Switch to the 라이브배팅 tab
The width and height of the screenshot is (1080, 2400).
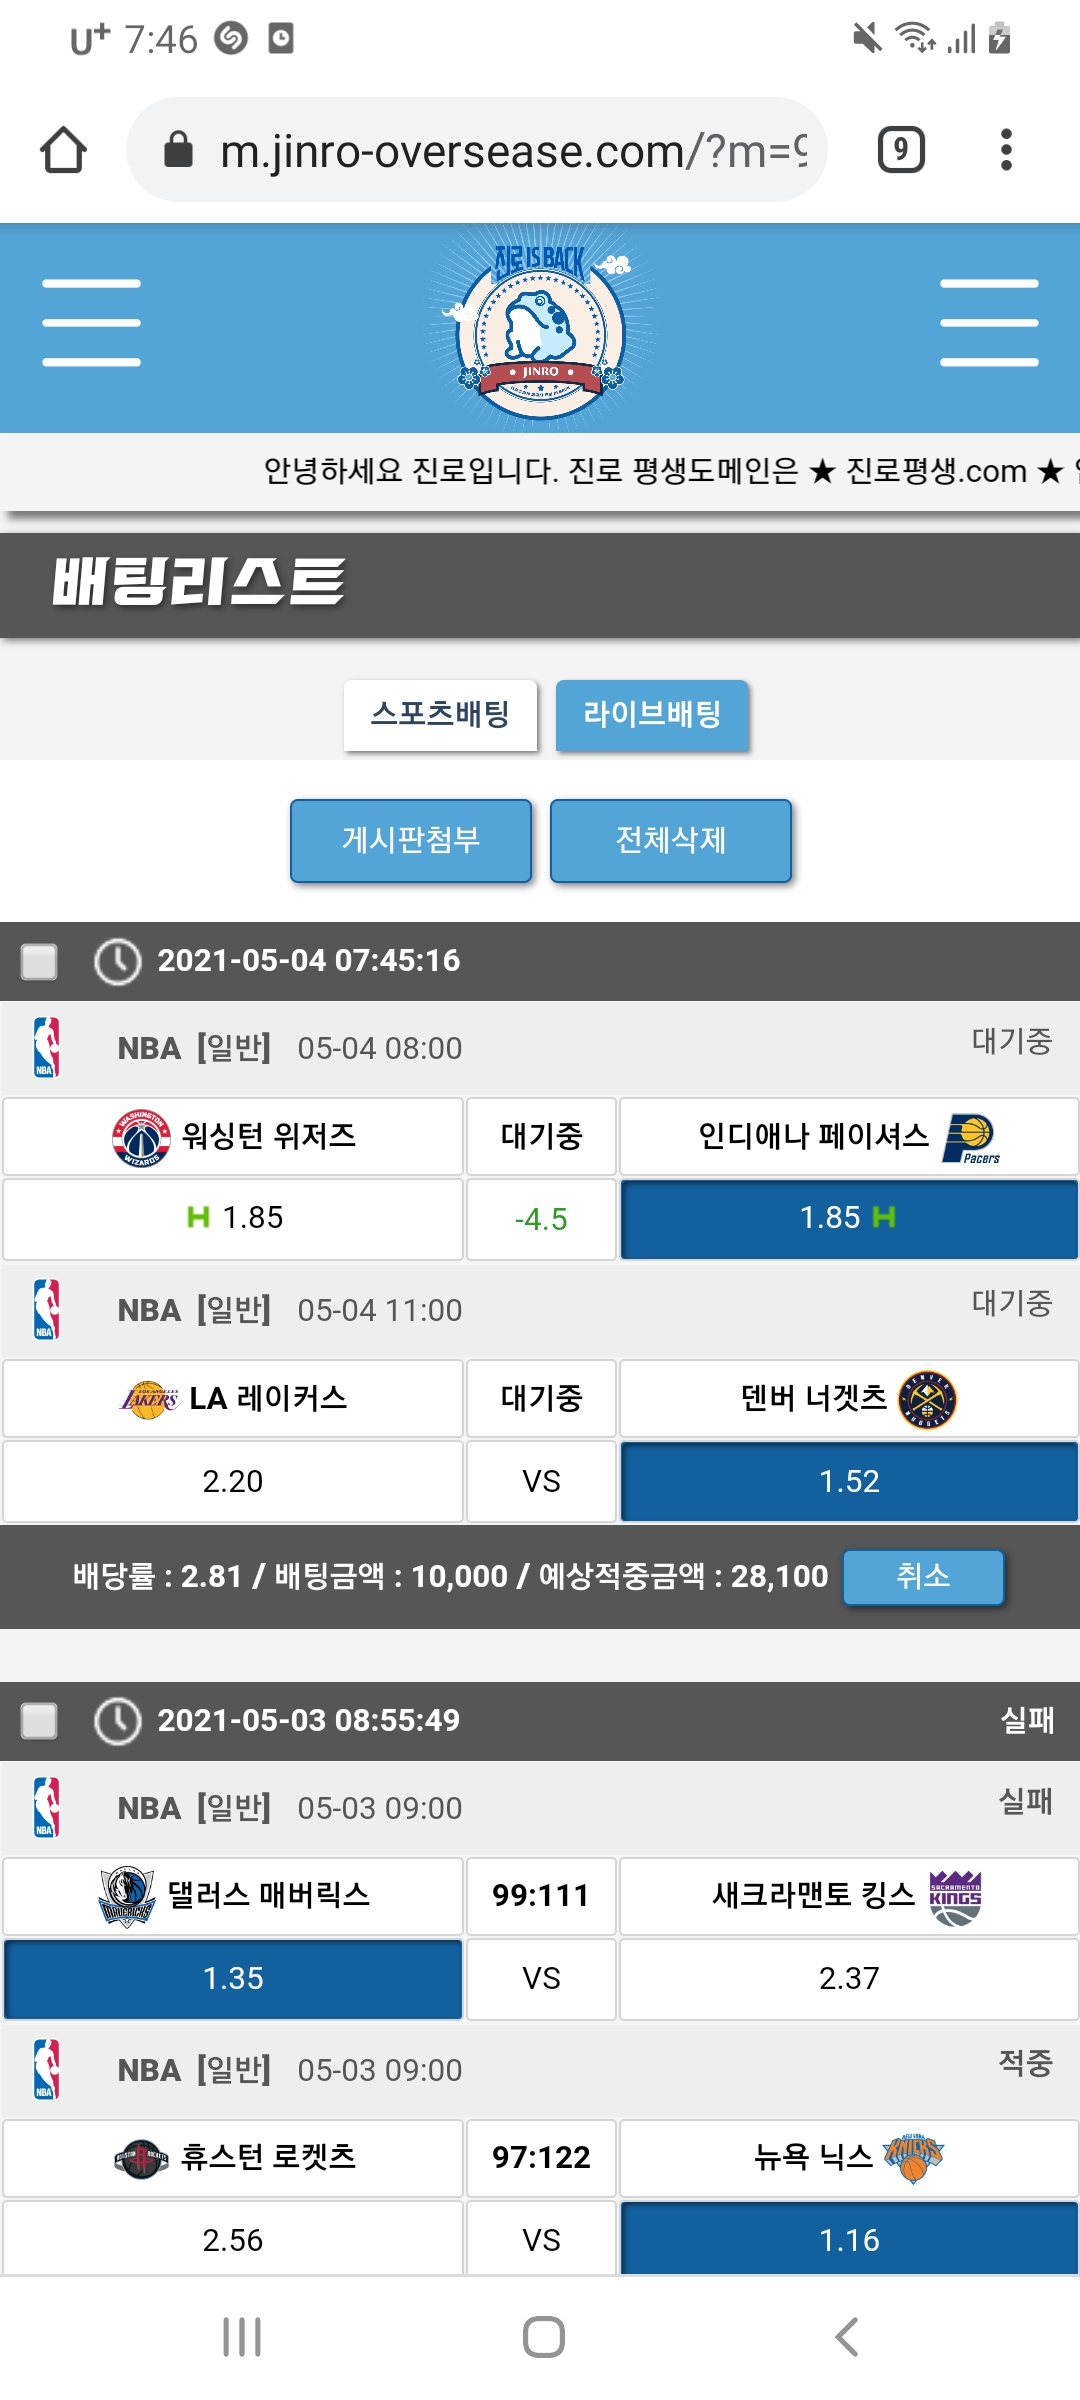tap(652, 714)
